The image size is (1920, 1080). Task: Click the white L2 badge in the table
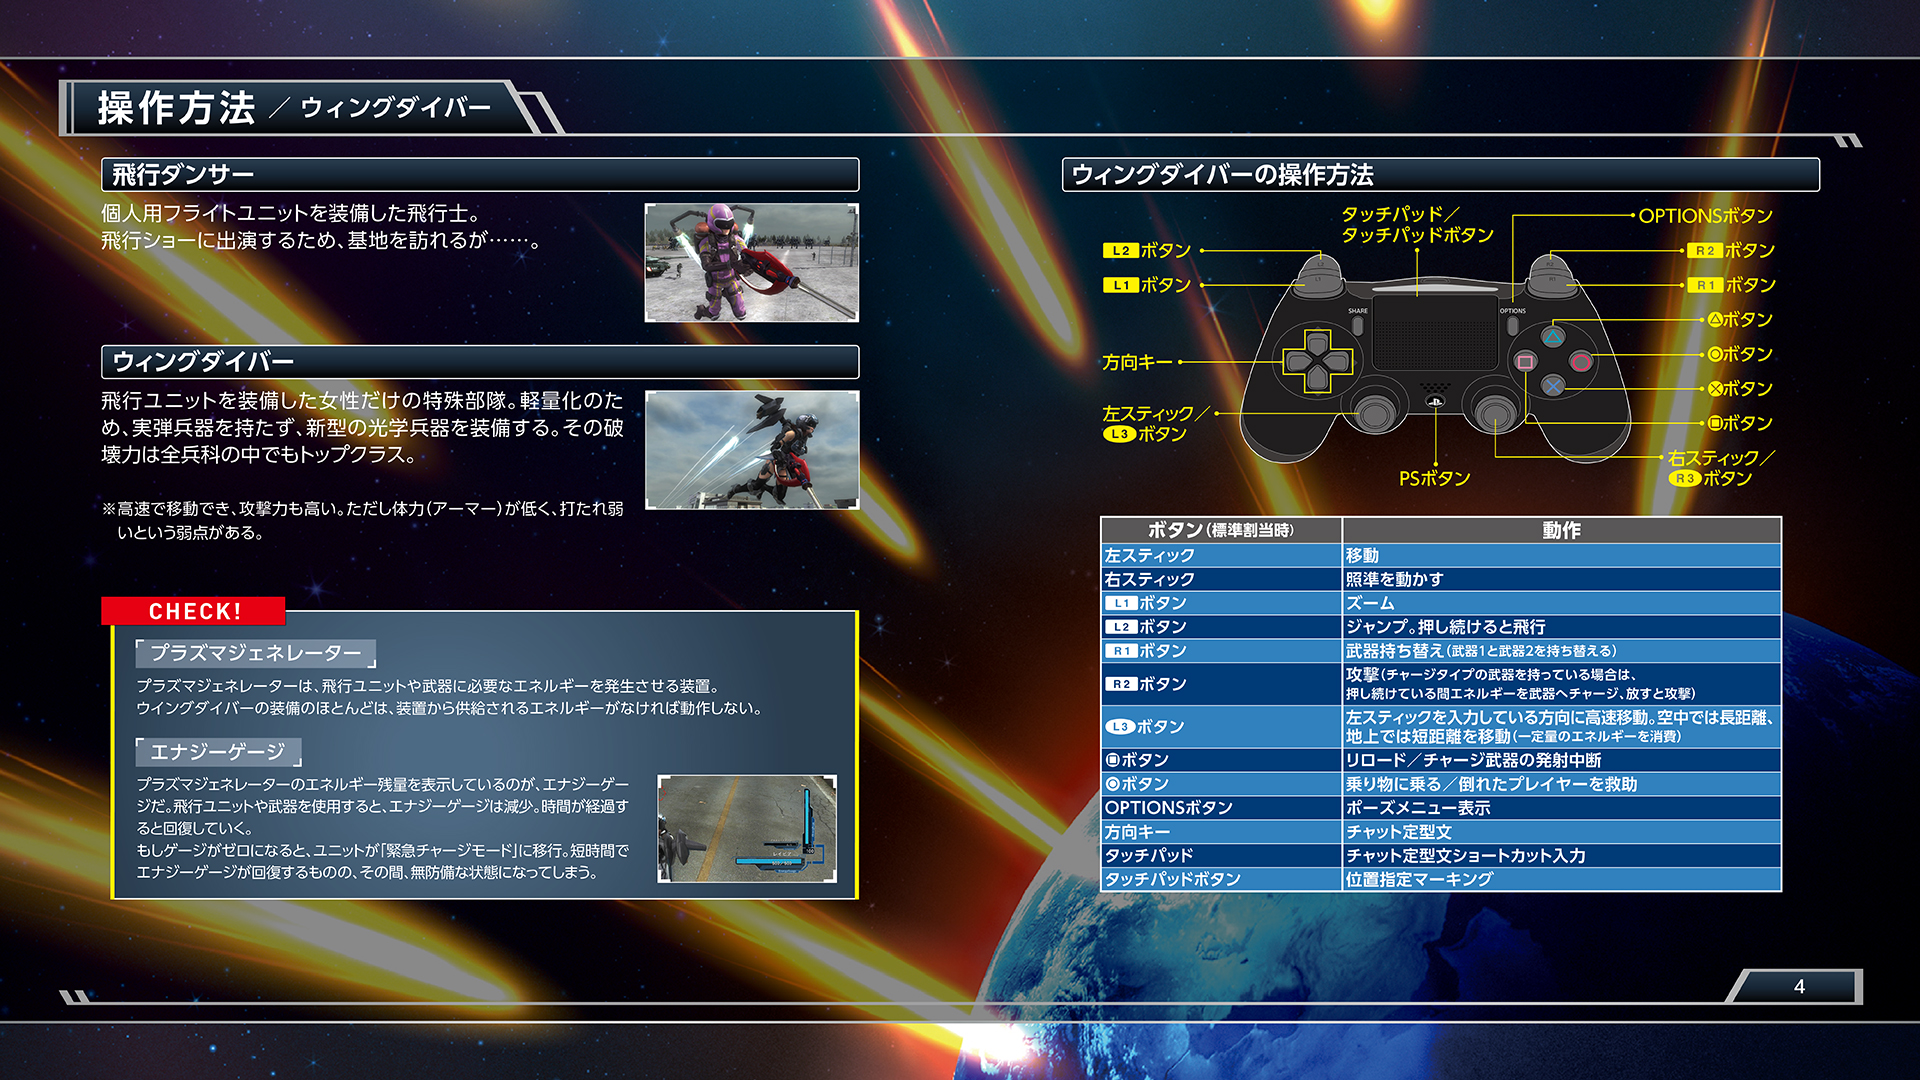pos(1120,627)
